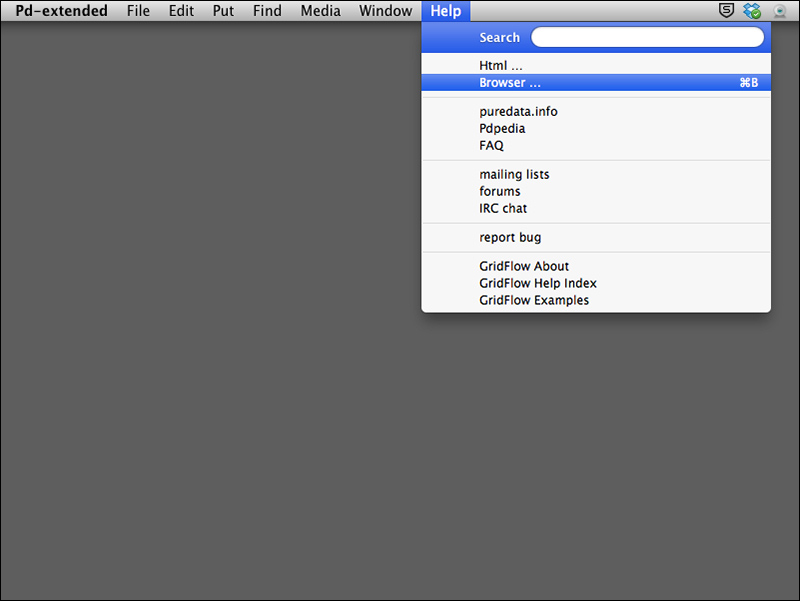
Task: Open GridFlow Help Index
Action: tap(596, 283)
